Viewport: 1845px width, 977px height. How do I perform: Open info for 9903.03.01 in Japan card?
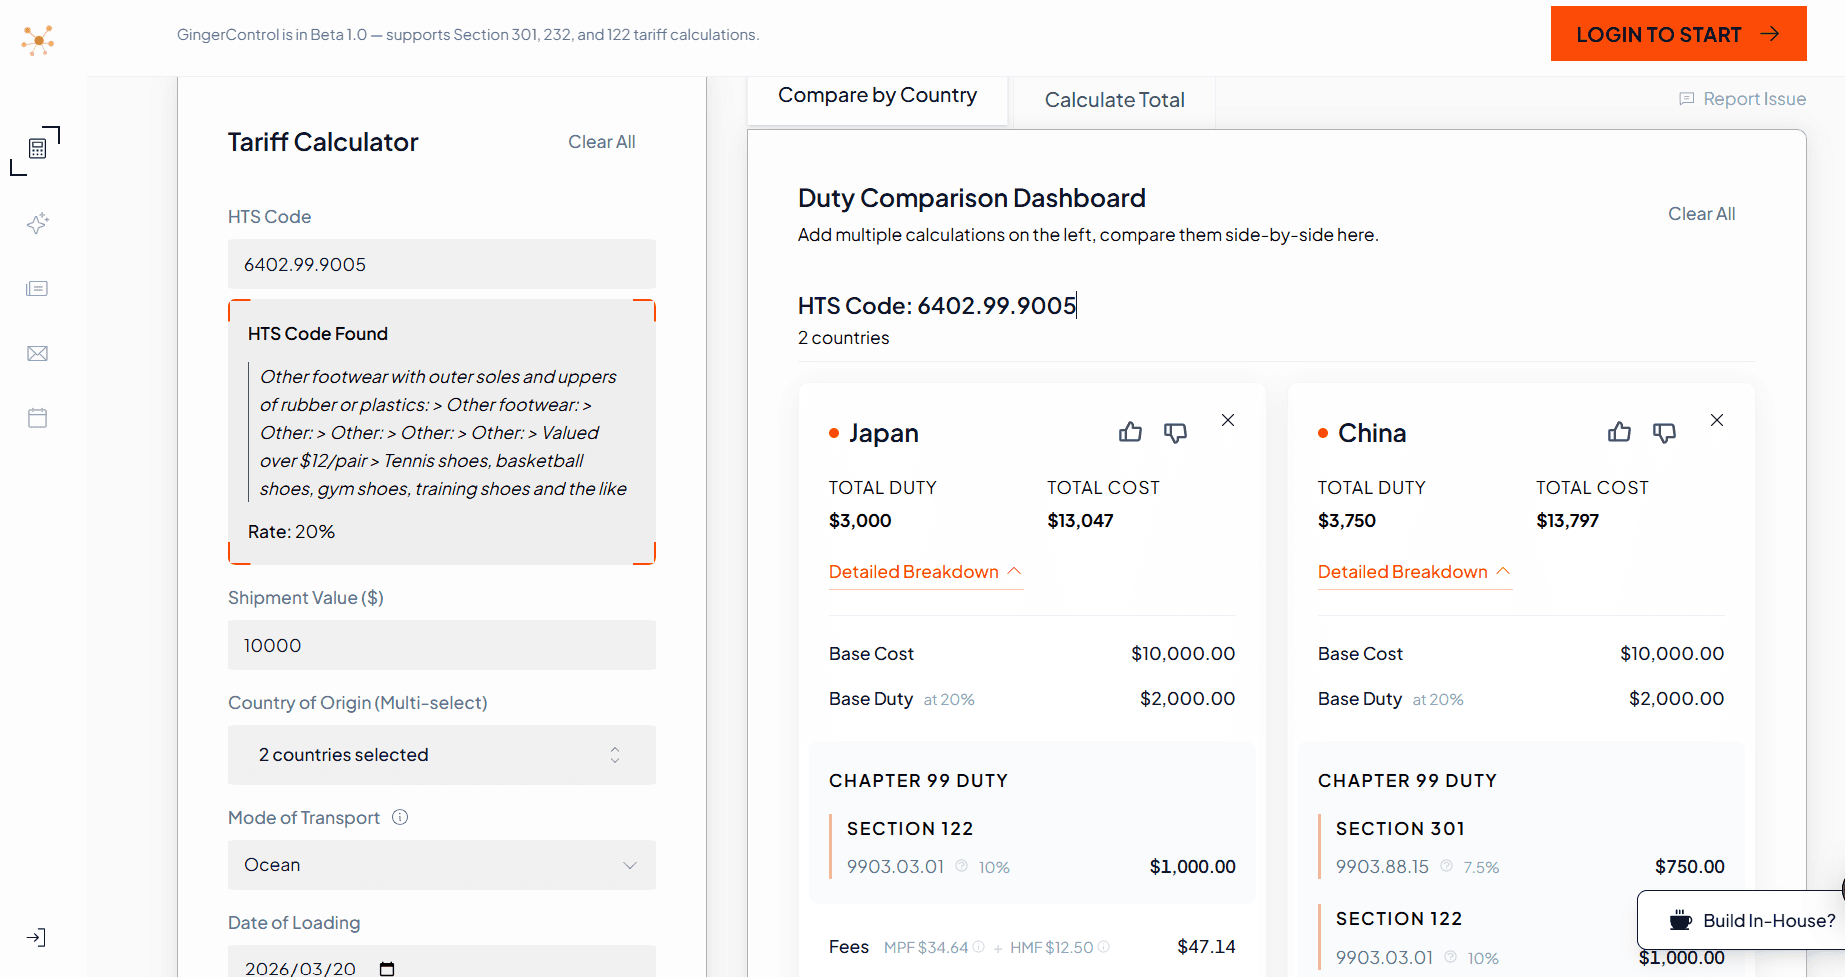pos(961,866)
